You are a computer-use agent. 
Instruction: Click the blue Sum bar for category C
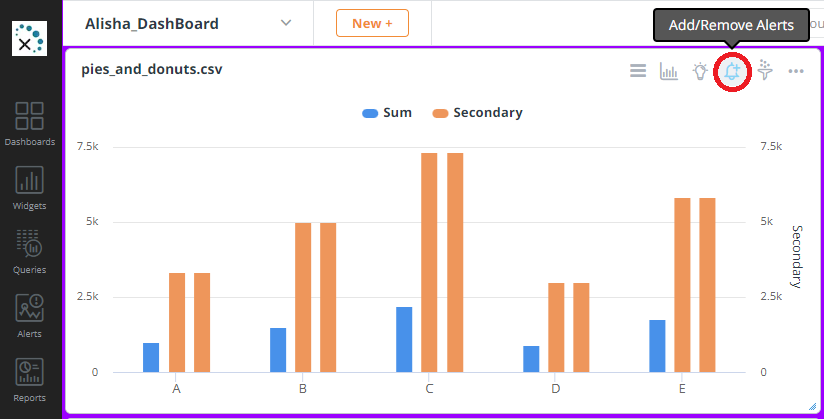404,339
